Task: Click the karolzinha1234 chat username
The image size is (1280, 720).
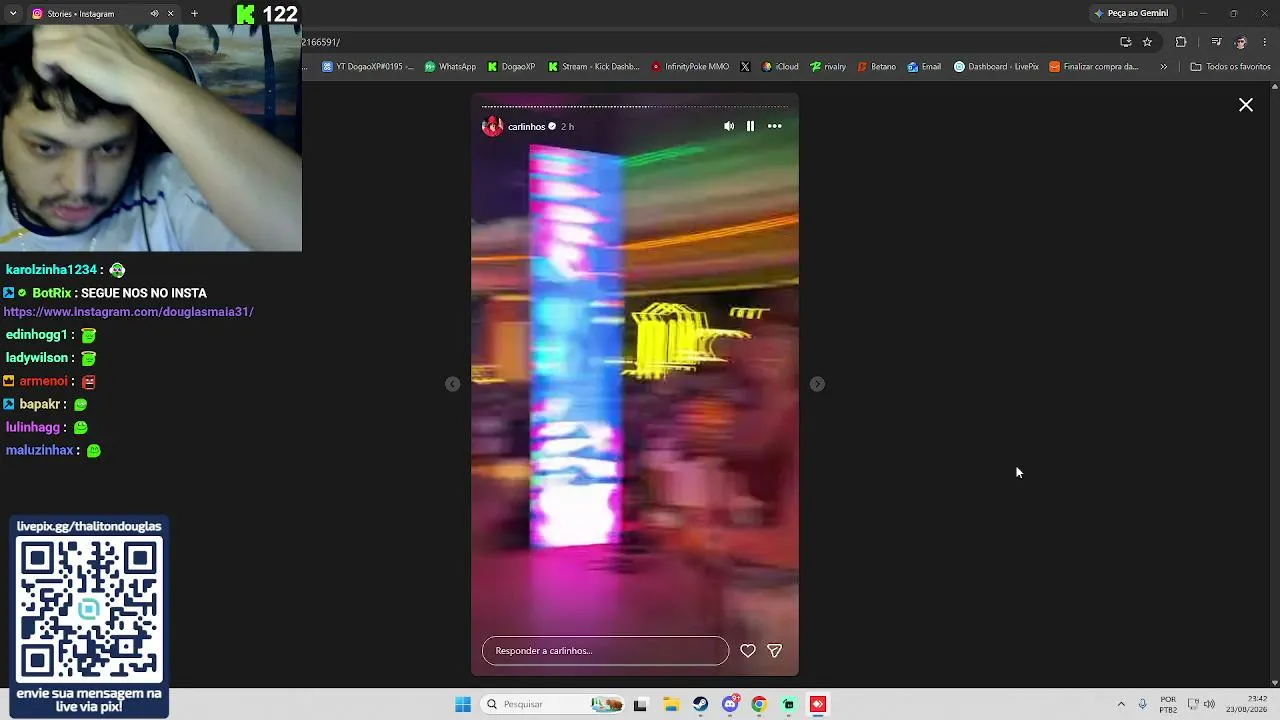Action: [x=51, y=270]
